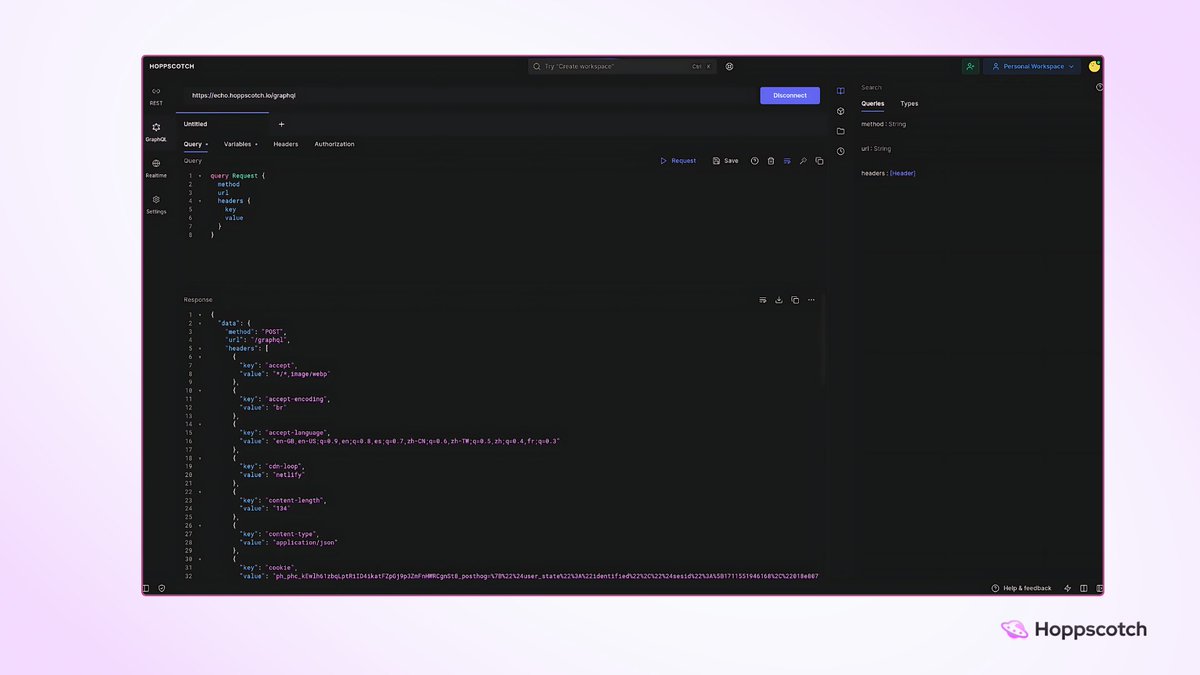Collapse query line 1 fold arrow
Screen dimensions: 1200x675
pos(199,176)
